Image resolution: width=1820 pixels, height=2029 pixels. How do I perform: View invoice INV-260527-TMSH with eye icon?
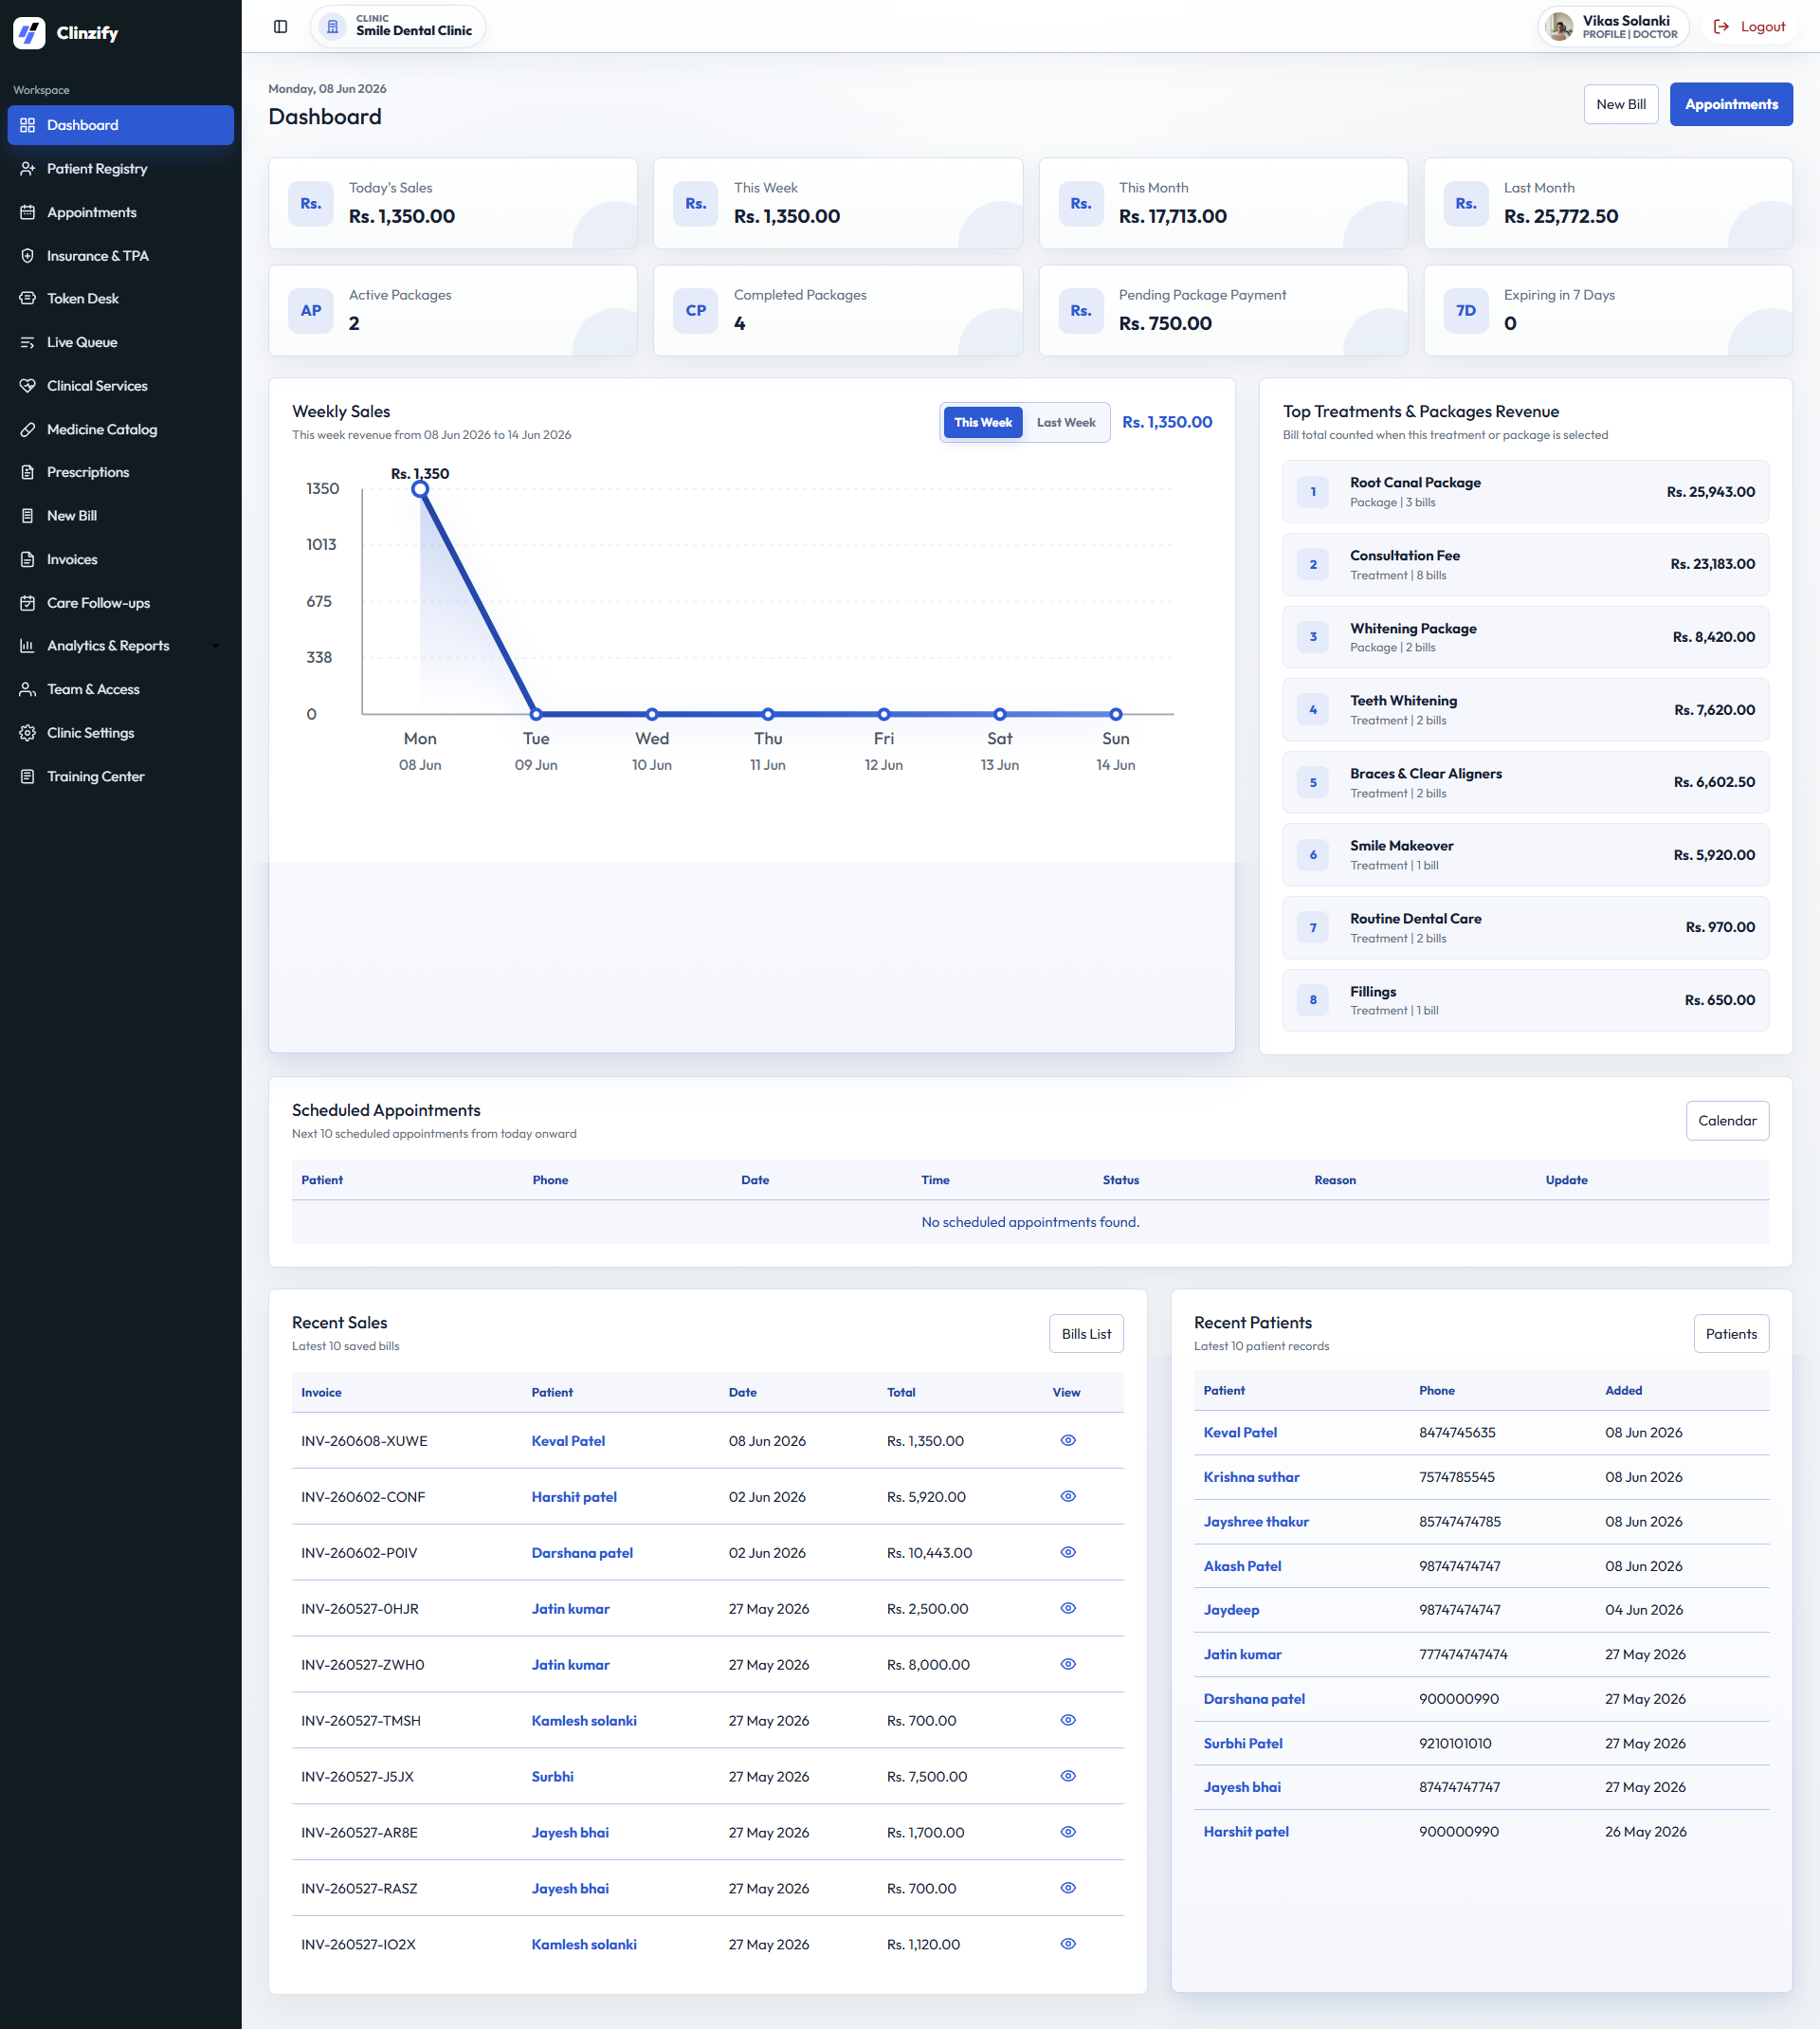(1068, 1721)
